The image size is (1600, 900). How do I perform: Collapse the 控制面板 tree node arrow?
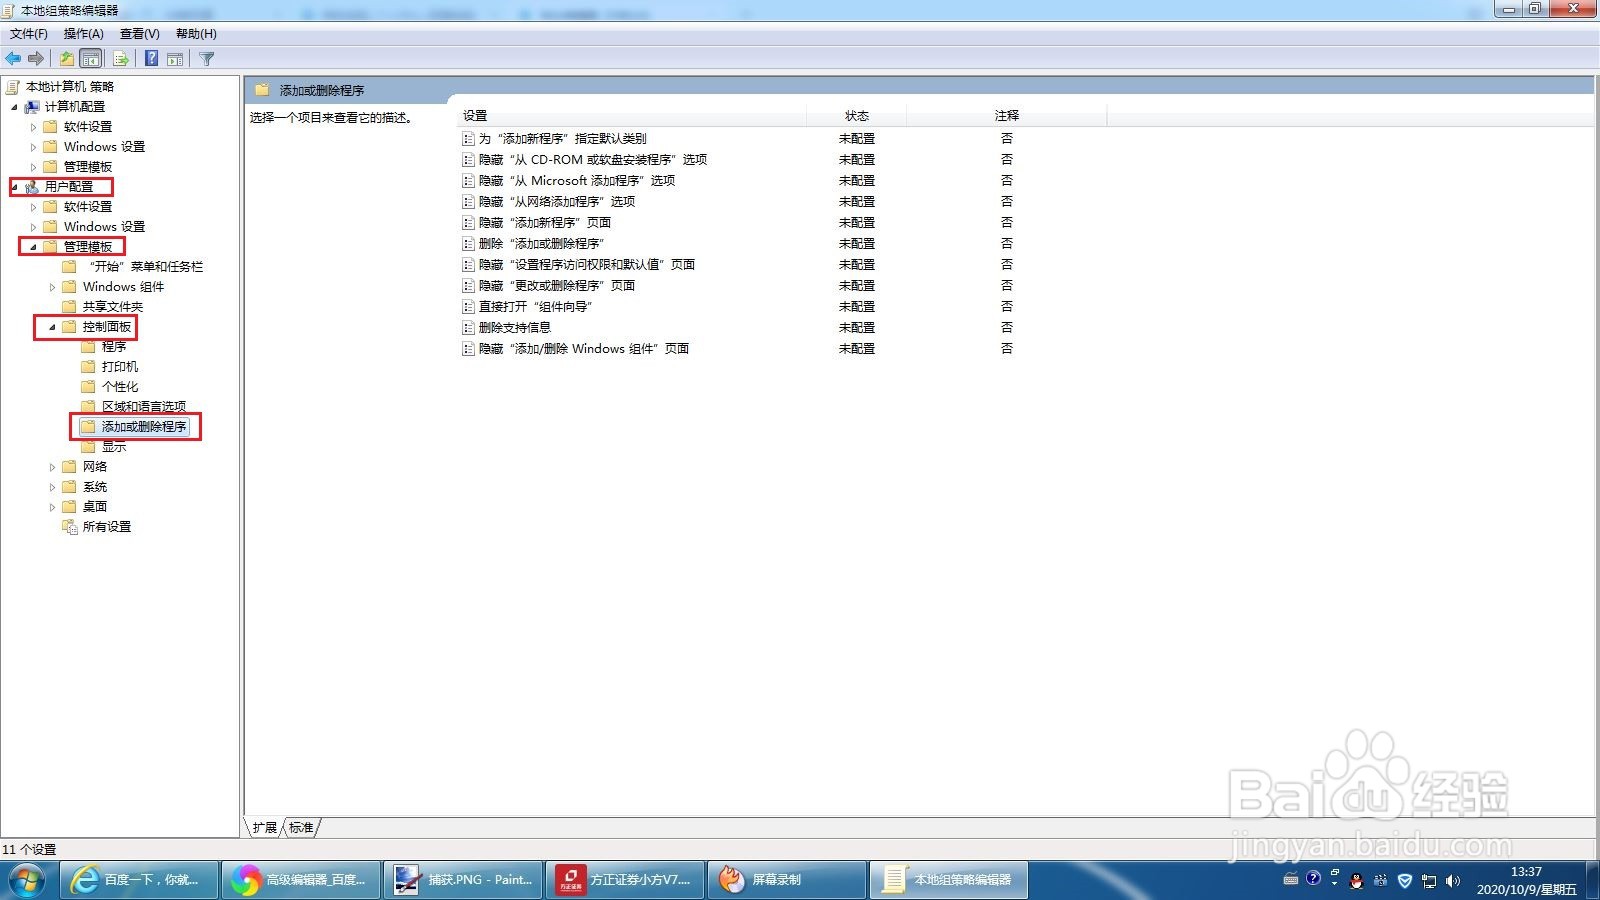pyautogui.click(x=52, y=327)
